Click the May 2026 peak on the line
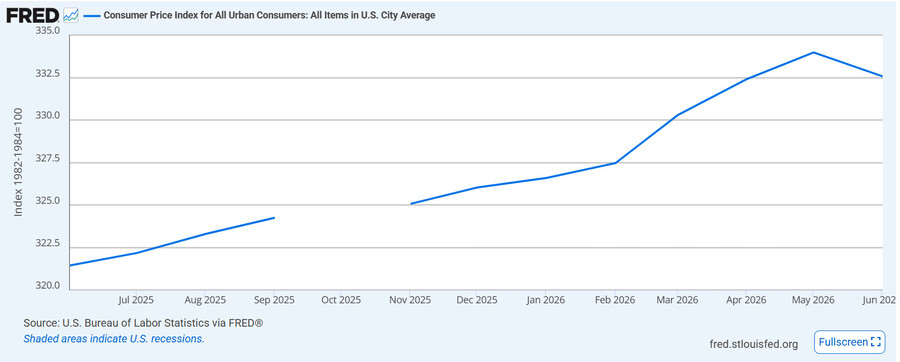The height and width of the screenshot is (362, 900). (813, 53)
